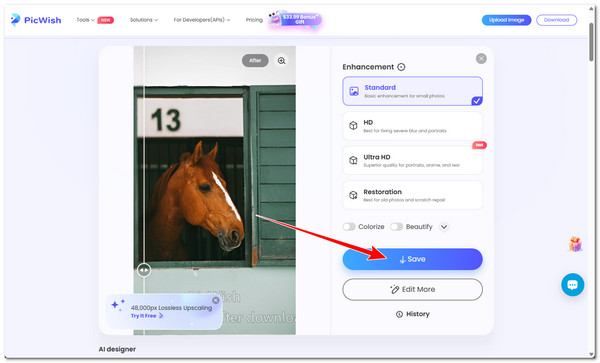600x363 pixels.
Task: Select the Standard enhancement option
Action: pyautogui.click(x=412, y=91)
